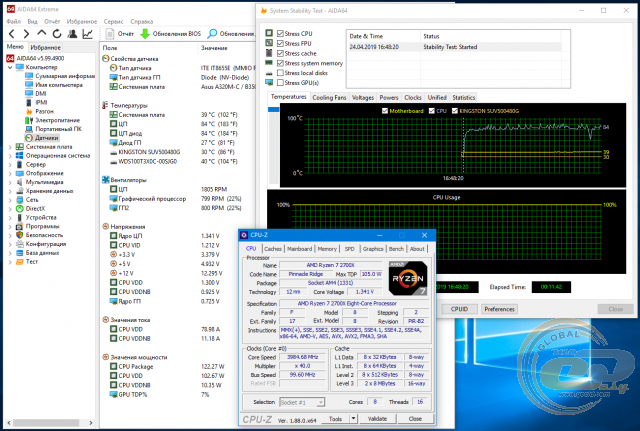This screenshot has height=431, width=640.
Task: Open Мультимедиа tree node
Action: coord(44,182)
